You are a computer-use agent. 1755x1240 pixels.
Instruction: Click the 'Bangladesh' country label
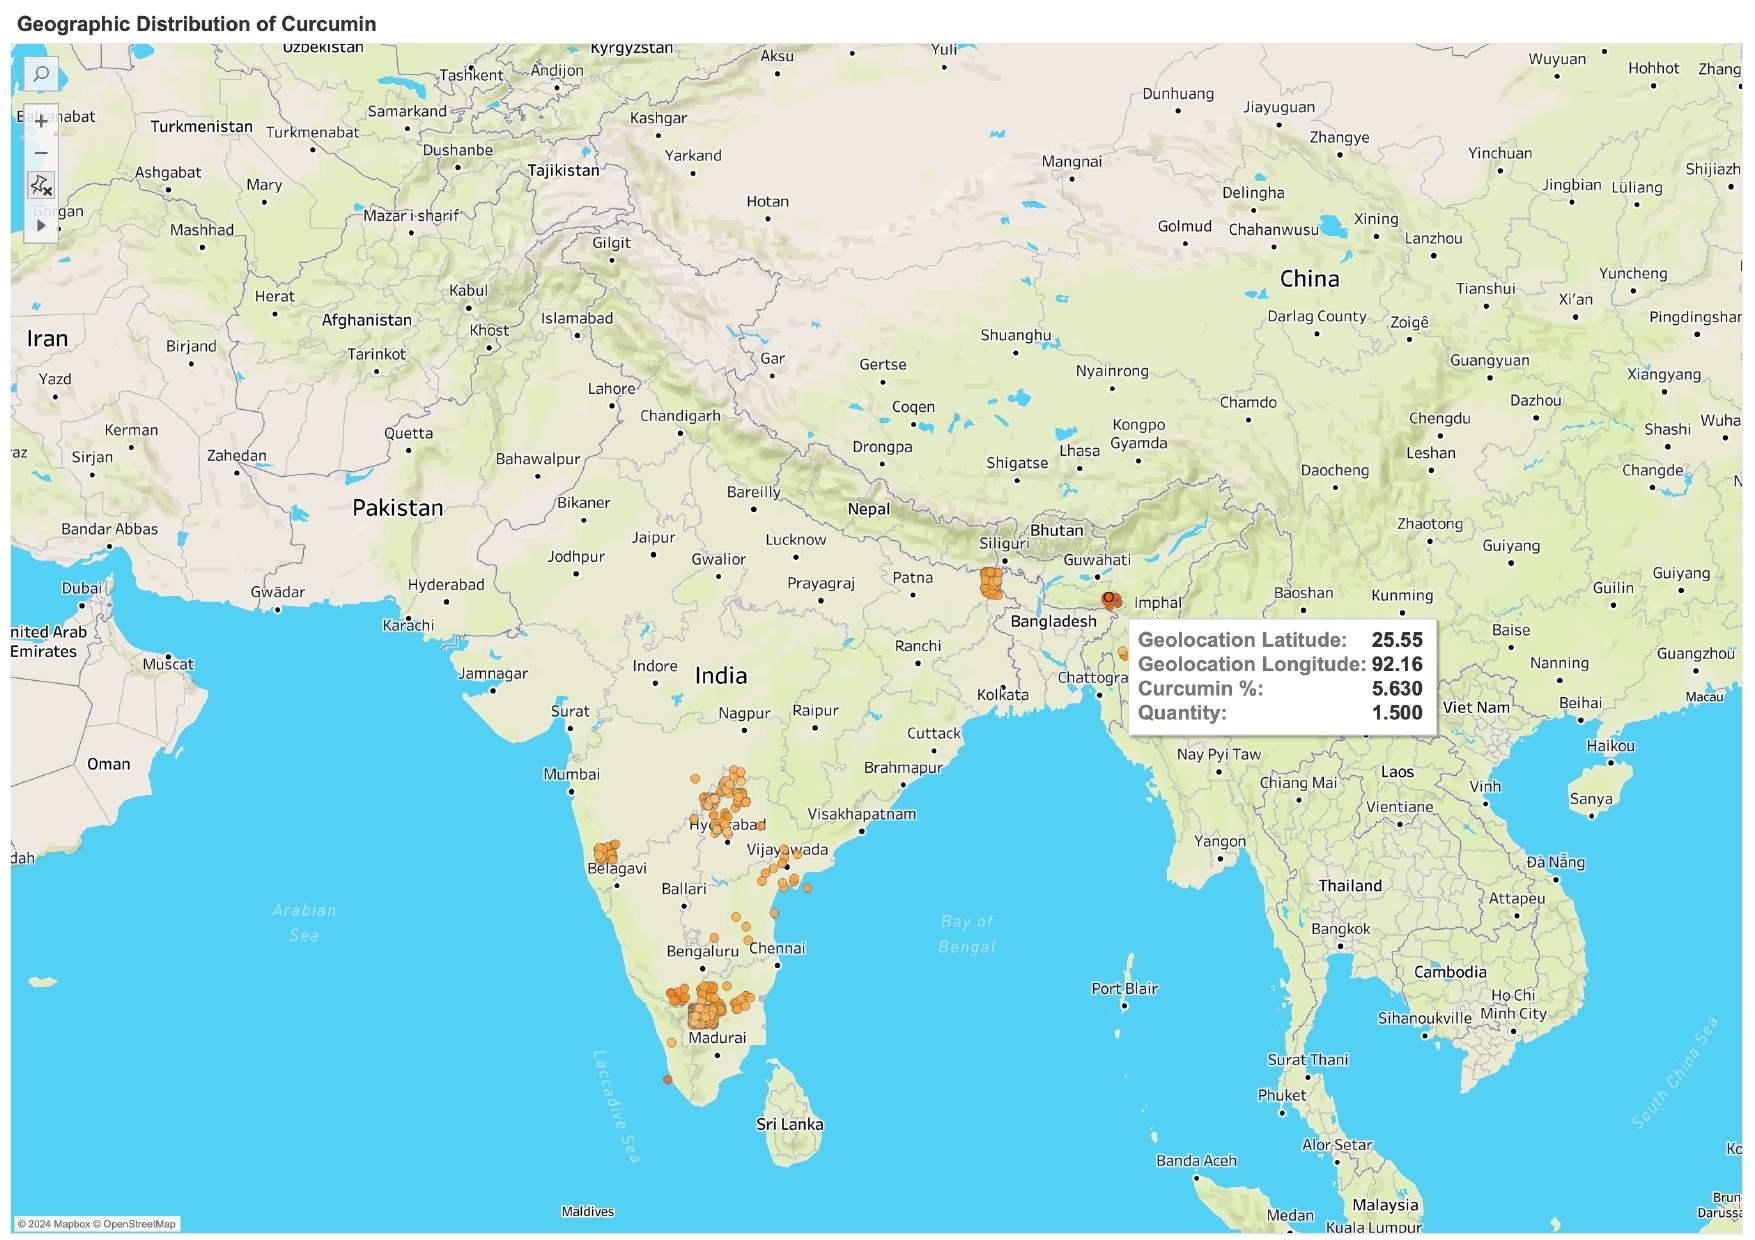[1054, 621]
